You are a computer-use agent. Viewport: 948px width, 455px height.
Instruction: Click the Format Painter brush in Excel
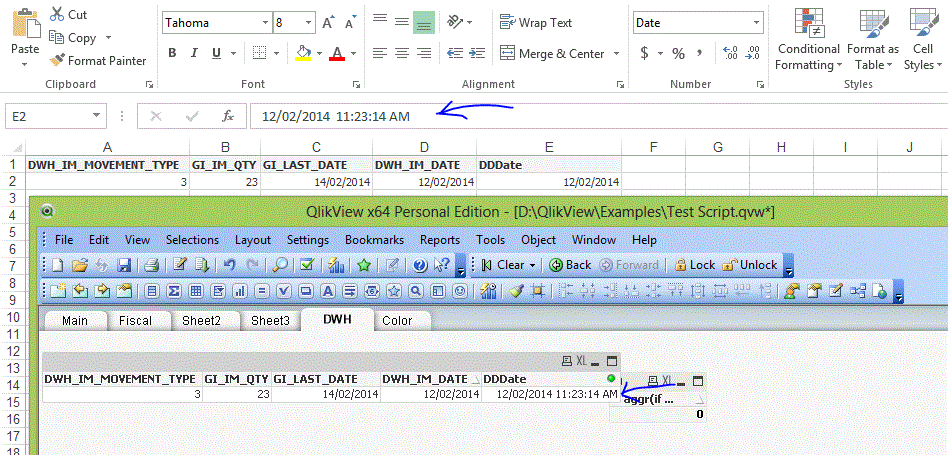click(57, 60)
